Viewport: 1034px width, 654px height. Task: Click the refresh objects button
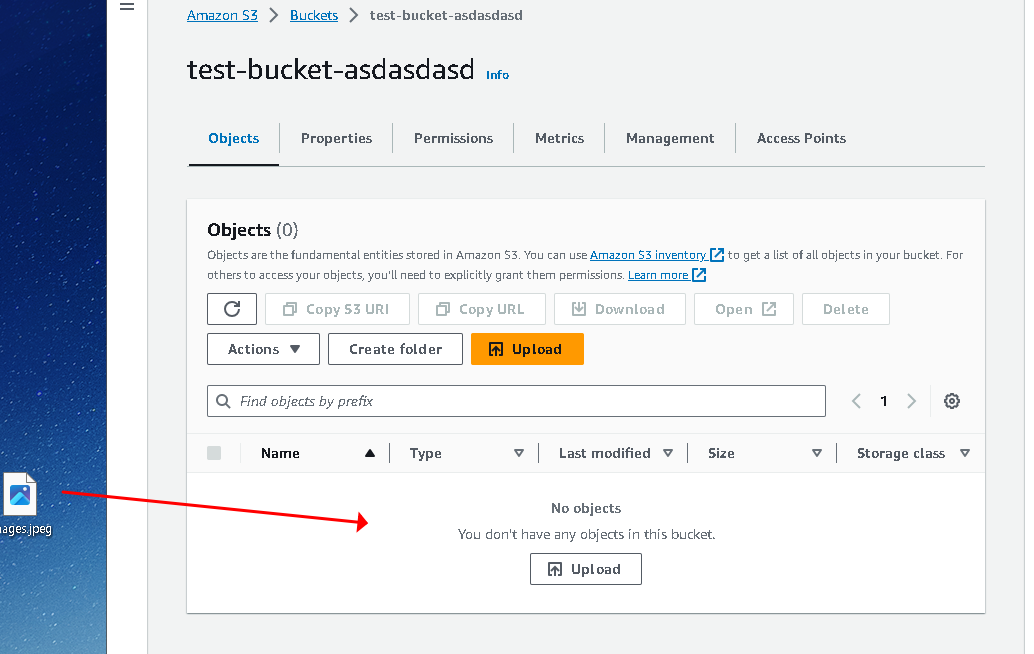(232, 309)
